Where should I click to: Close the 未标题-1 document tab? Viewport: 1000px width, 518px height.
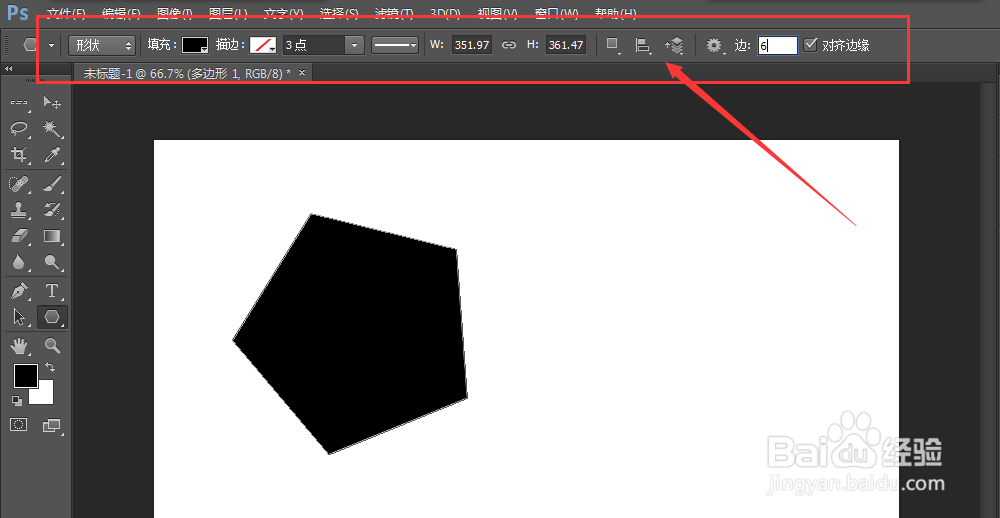(x=302, y=73)
